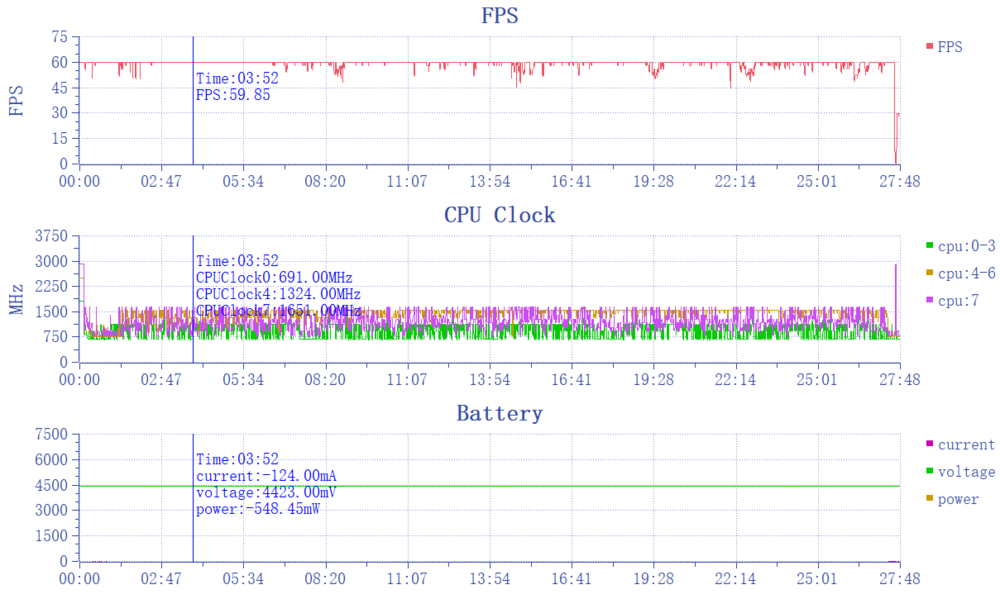Click the FPS chart title

pyautogui.click(x=499, y=16)
